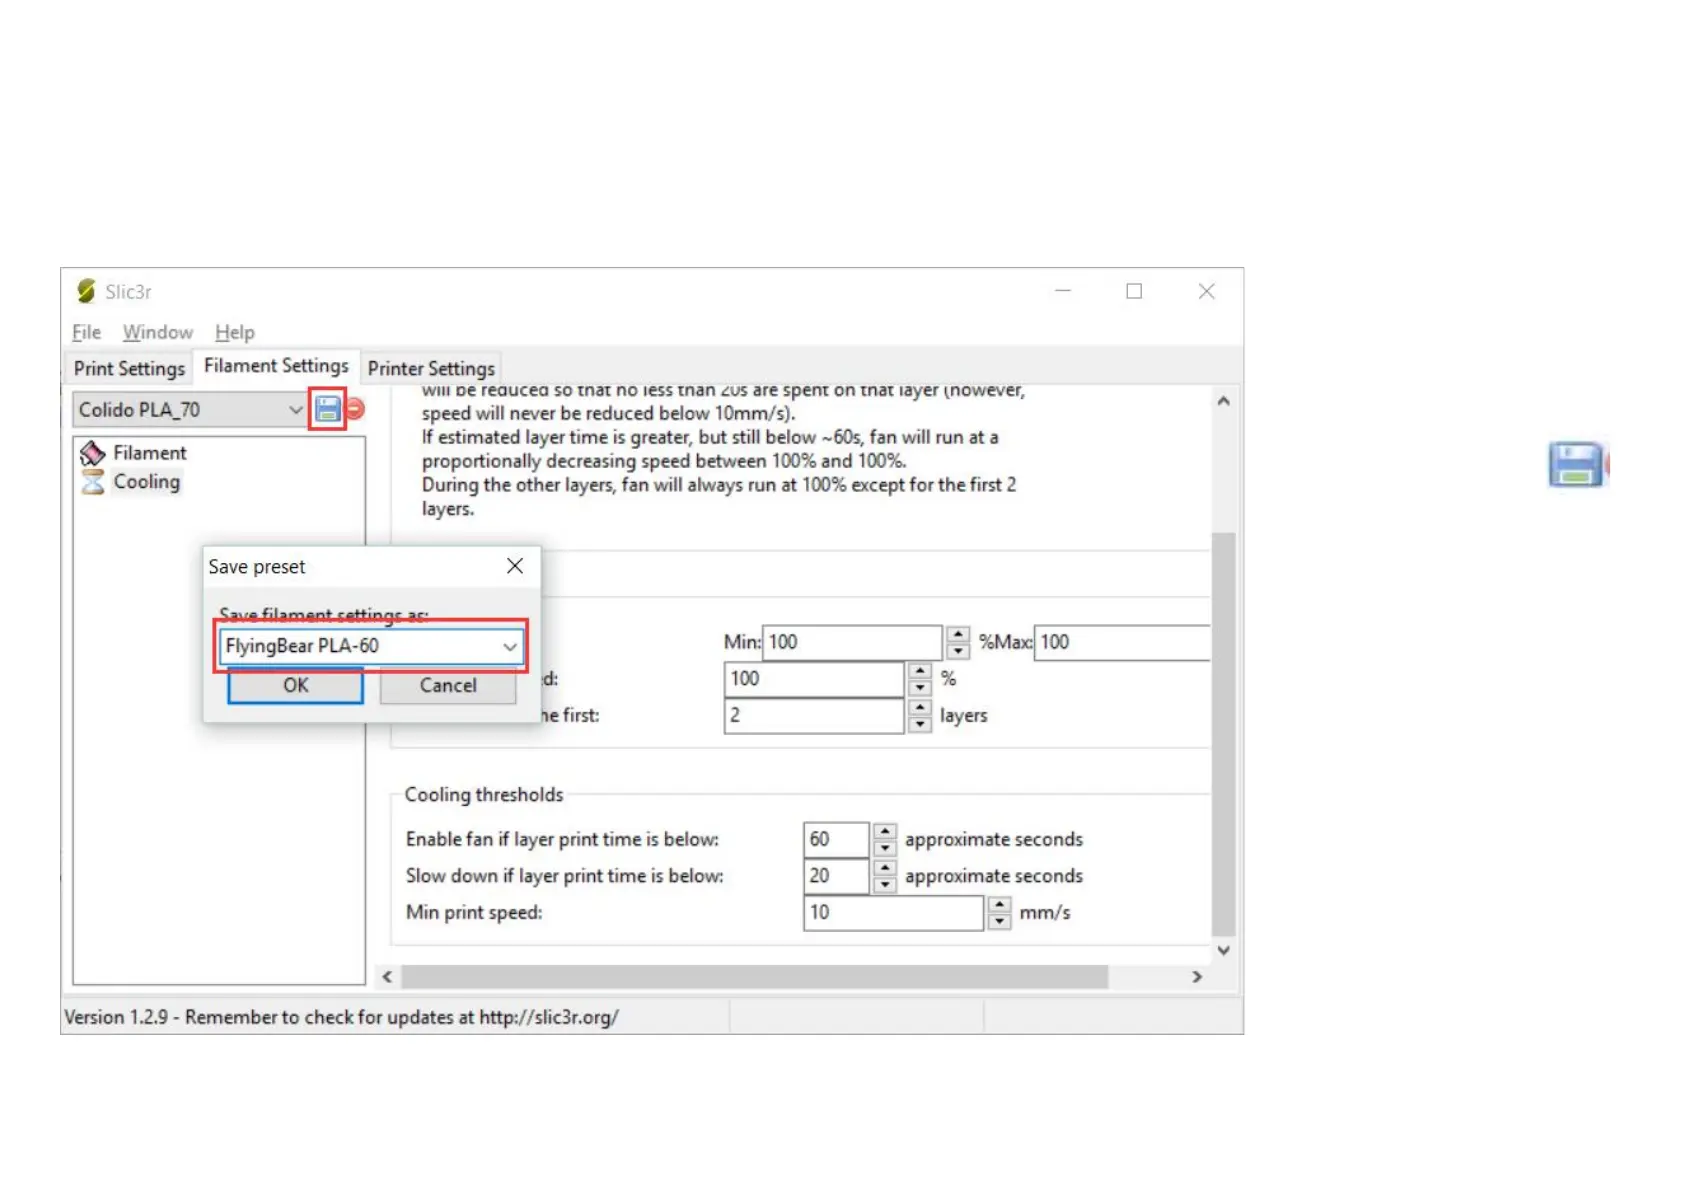Click the save preset floppy disk icon

(x=327, y=409)
